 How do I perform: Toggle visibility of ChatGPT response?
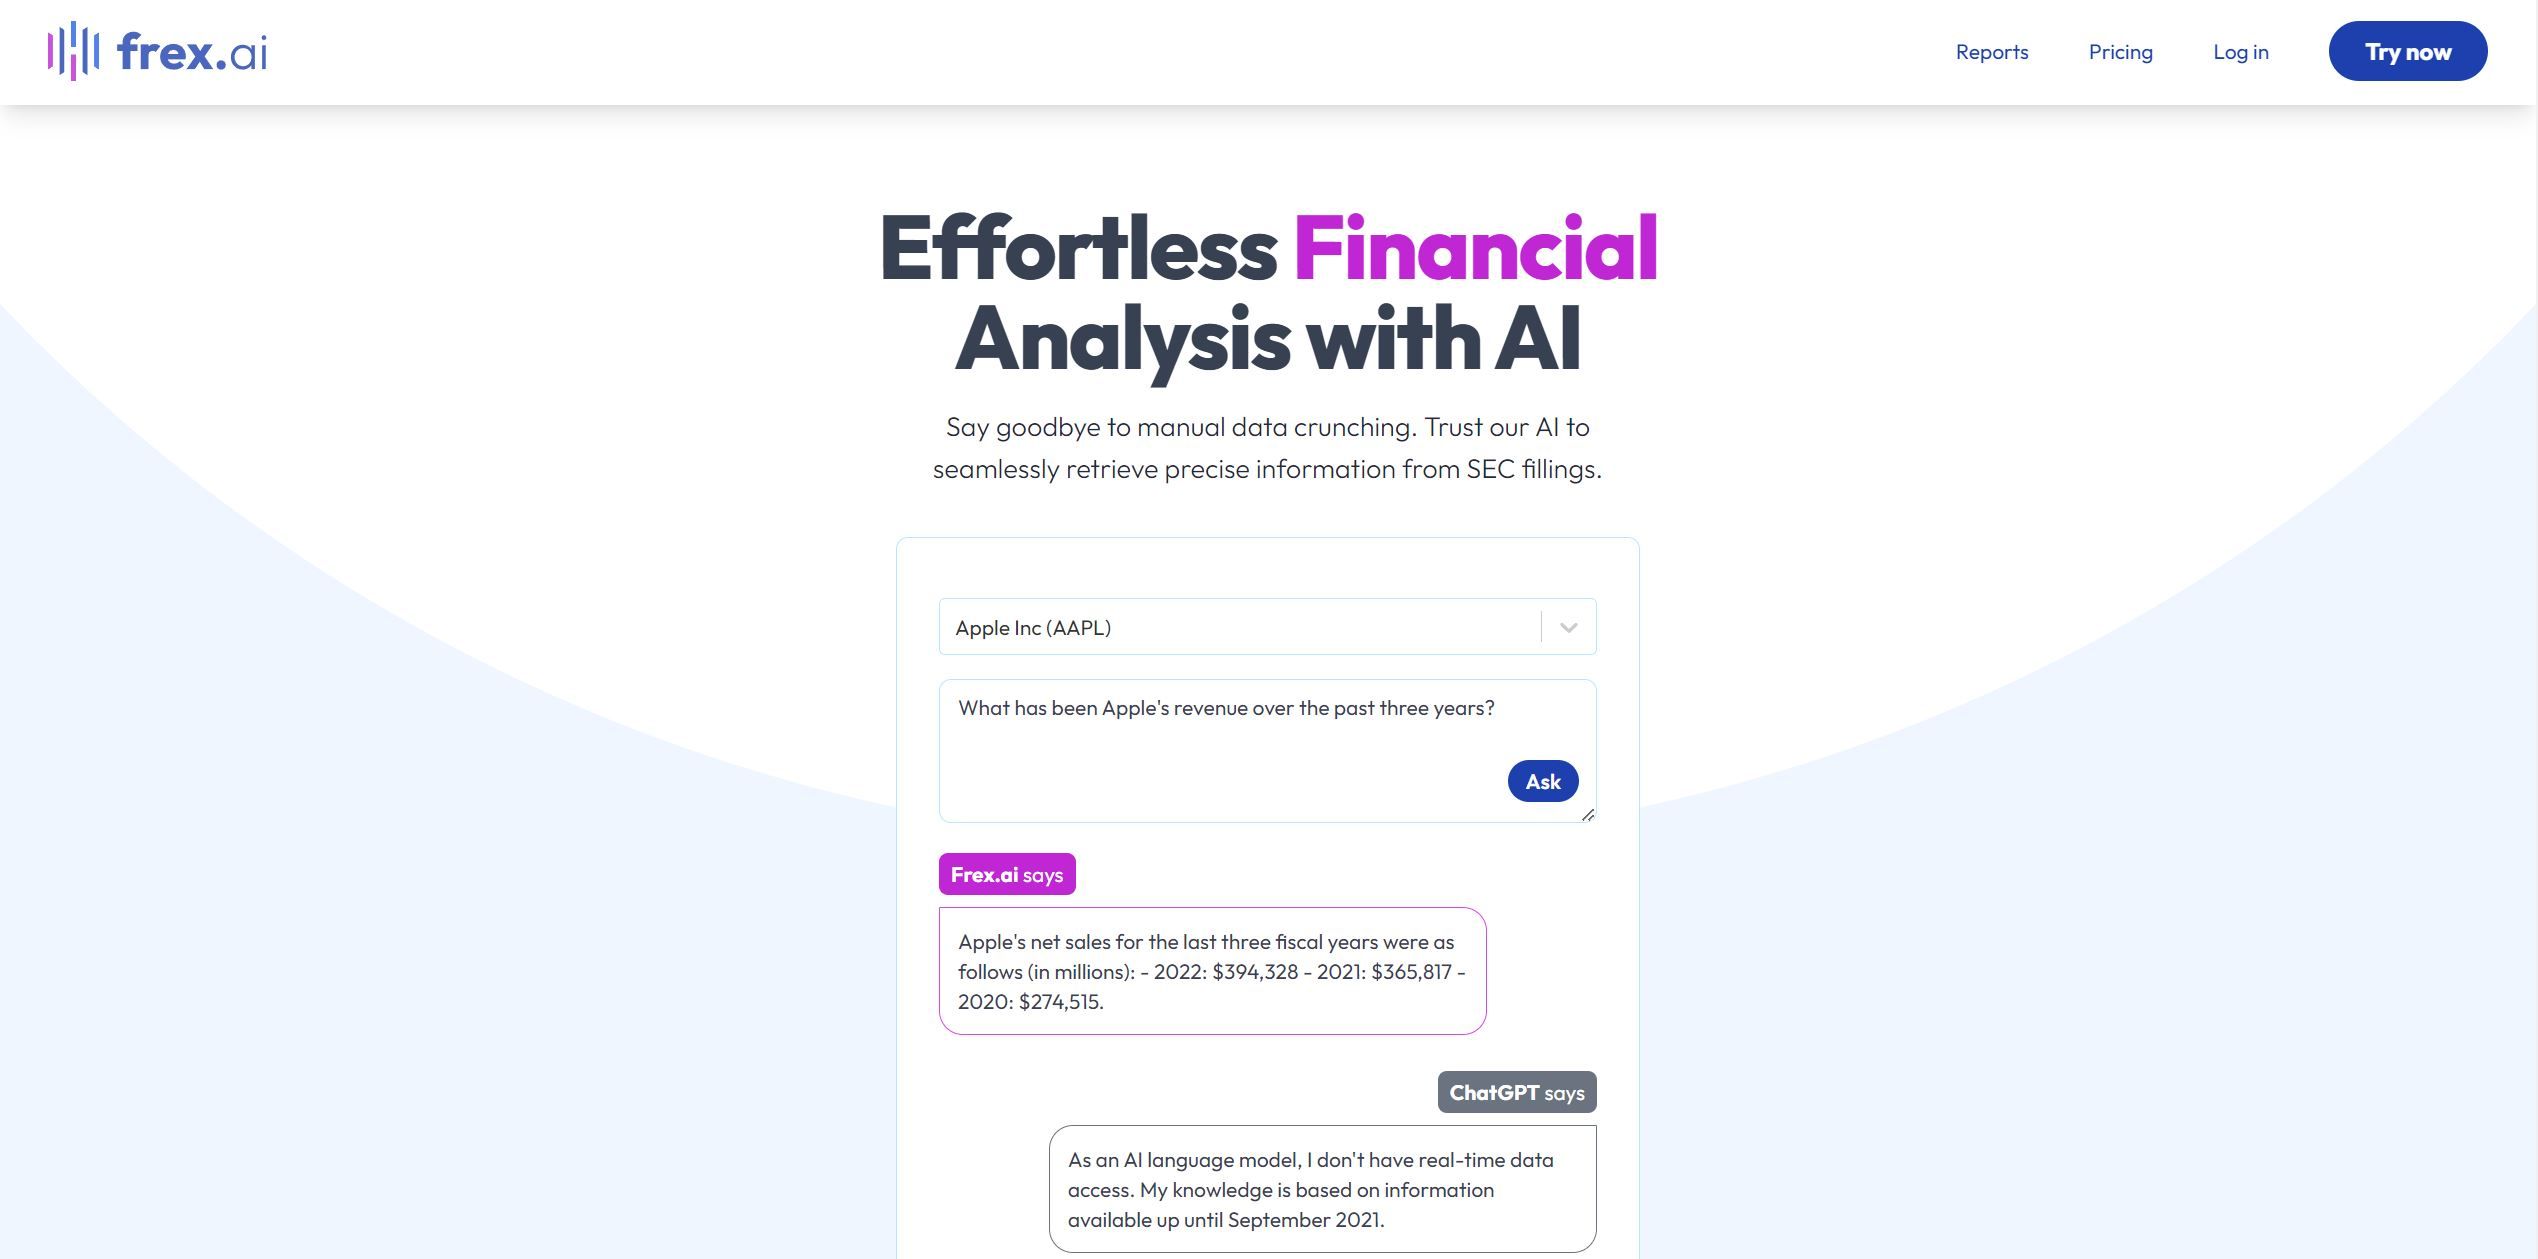[1517, 1091]
